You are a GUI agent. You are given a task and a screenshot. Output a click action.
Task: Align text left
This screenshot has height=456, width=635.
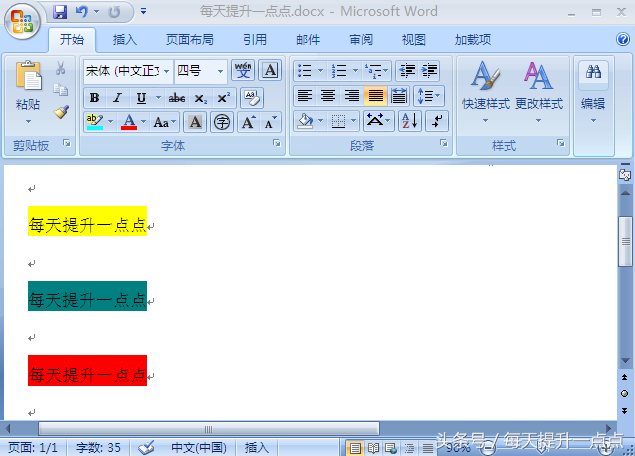[305, 96]
